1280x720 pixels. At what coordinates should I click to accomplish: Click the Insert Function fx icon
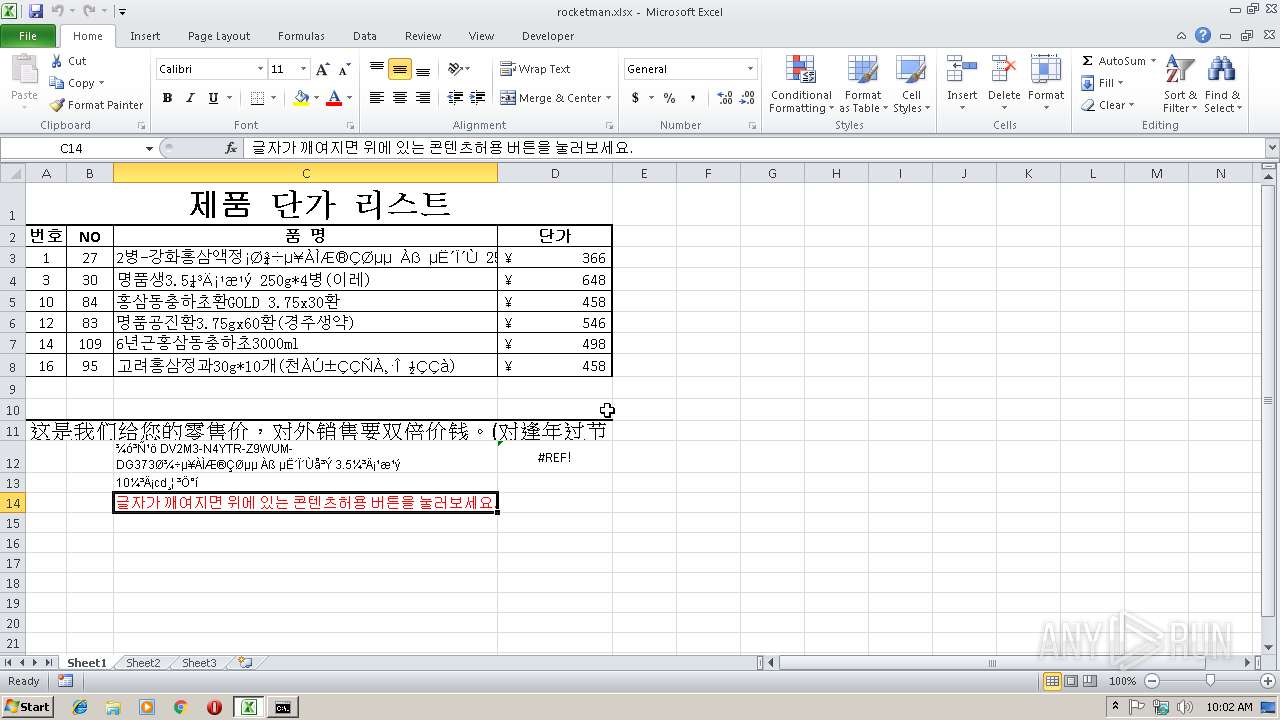[x=231, y=148]
